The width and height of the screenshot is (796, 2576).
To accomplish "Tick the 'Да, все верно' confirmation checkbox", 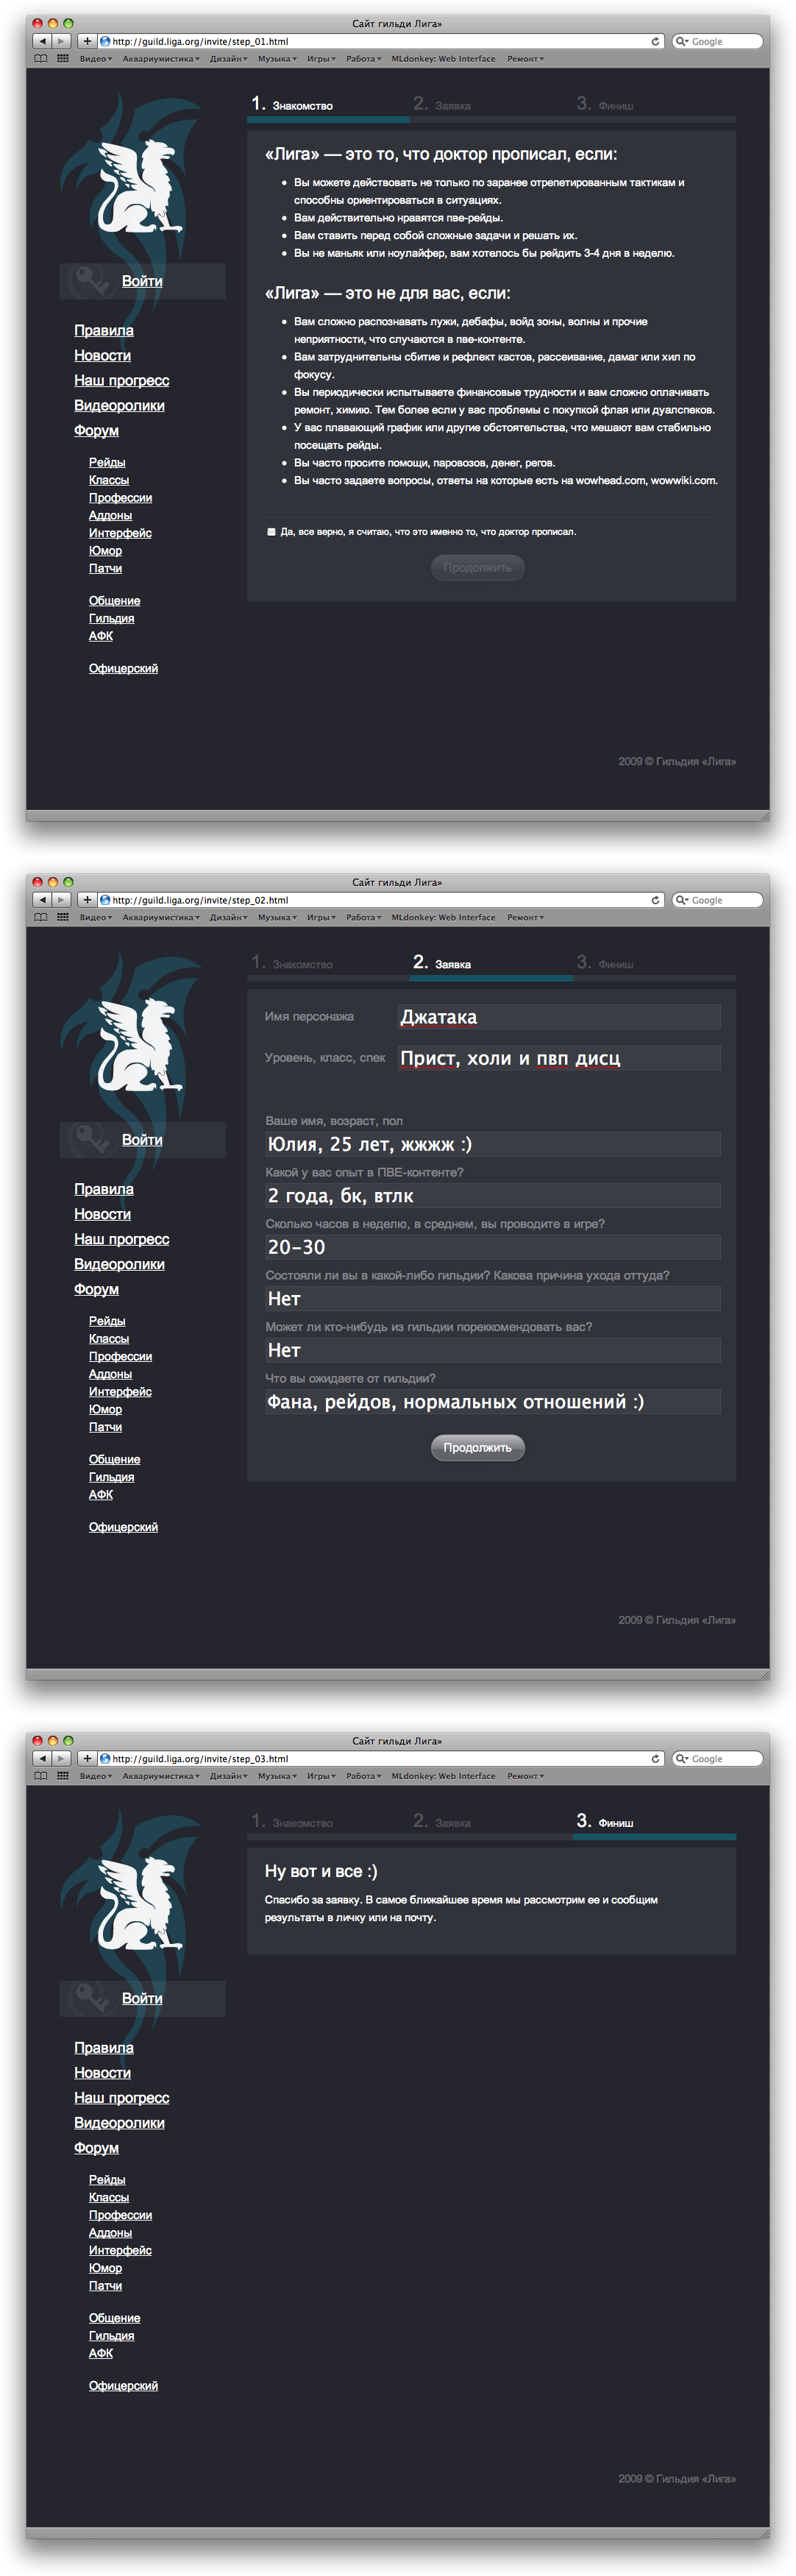I will click(x=271, y=532).
